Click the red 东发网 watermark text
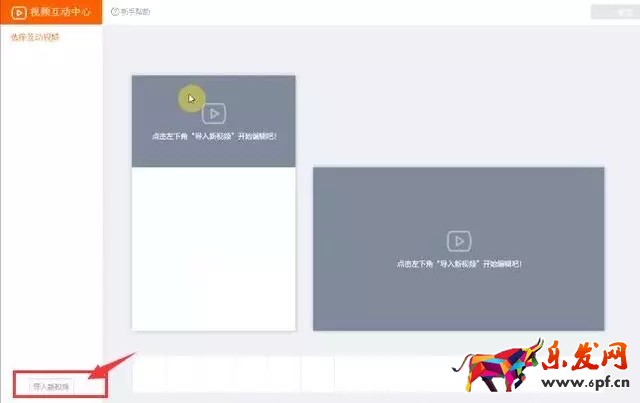The image size is (640, 403). click(x=584, y=356)
